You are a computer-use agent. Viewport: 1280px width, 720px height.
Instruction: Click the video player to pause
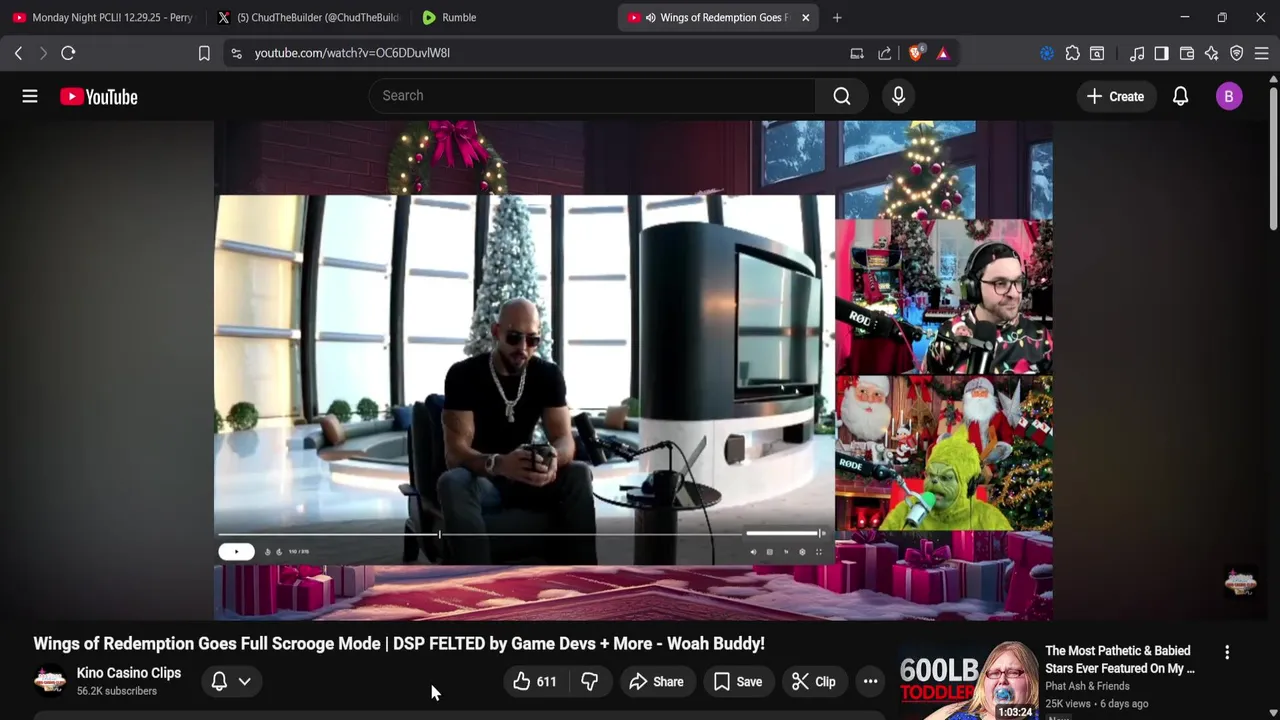point(633,370)
